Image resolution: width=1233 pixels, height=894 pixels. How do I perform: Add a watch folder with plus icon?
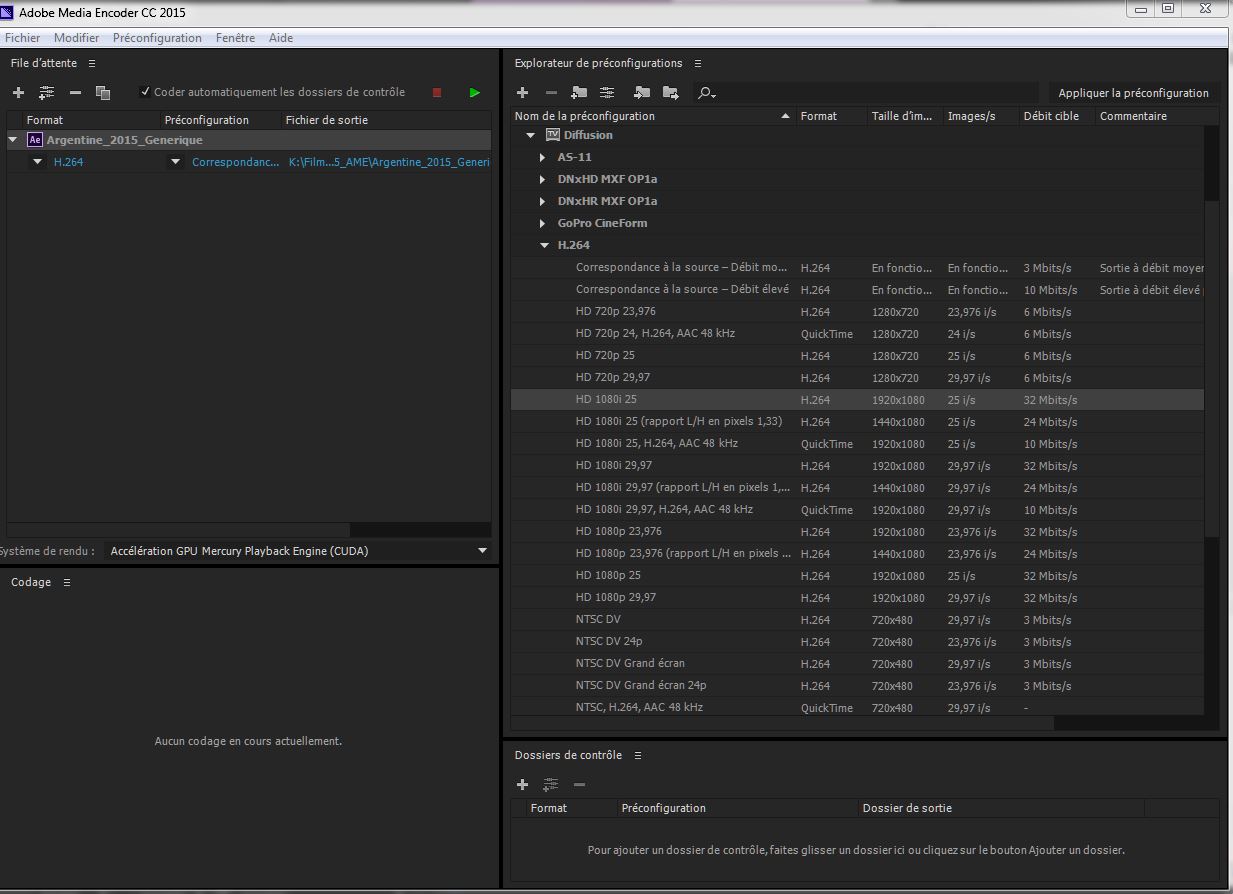(522, 785)
